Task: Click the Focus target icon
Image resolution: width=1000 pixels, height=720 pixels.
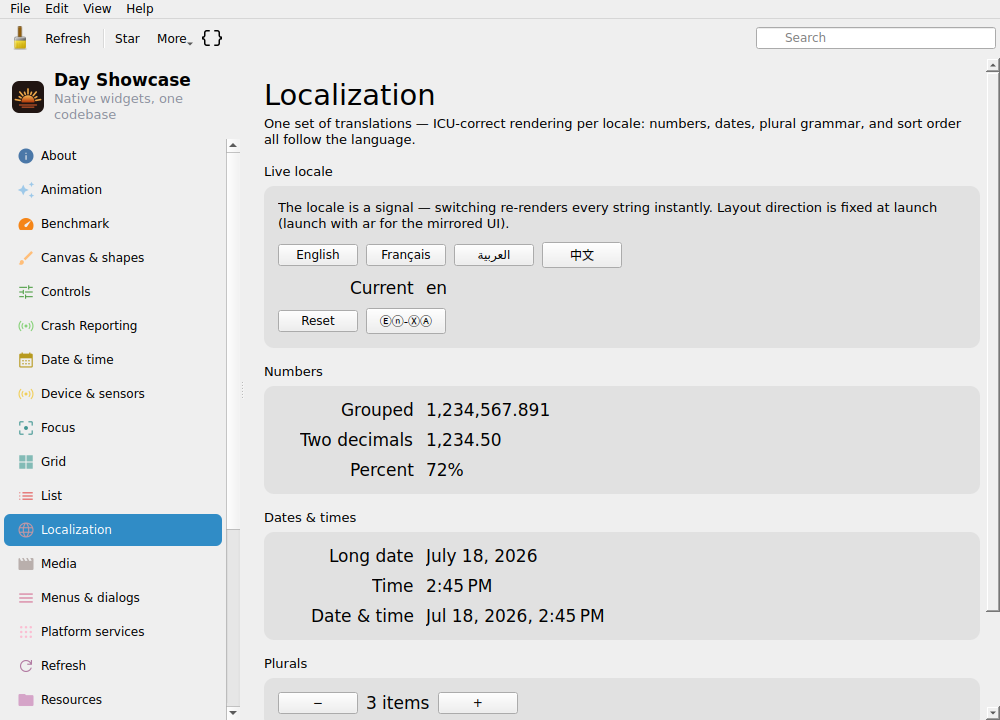Action: tap(26, 428)
